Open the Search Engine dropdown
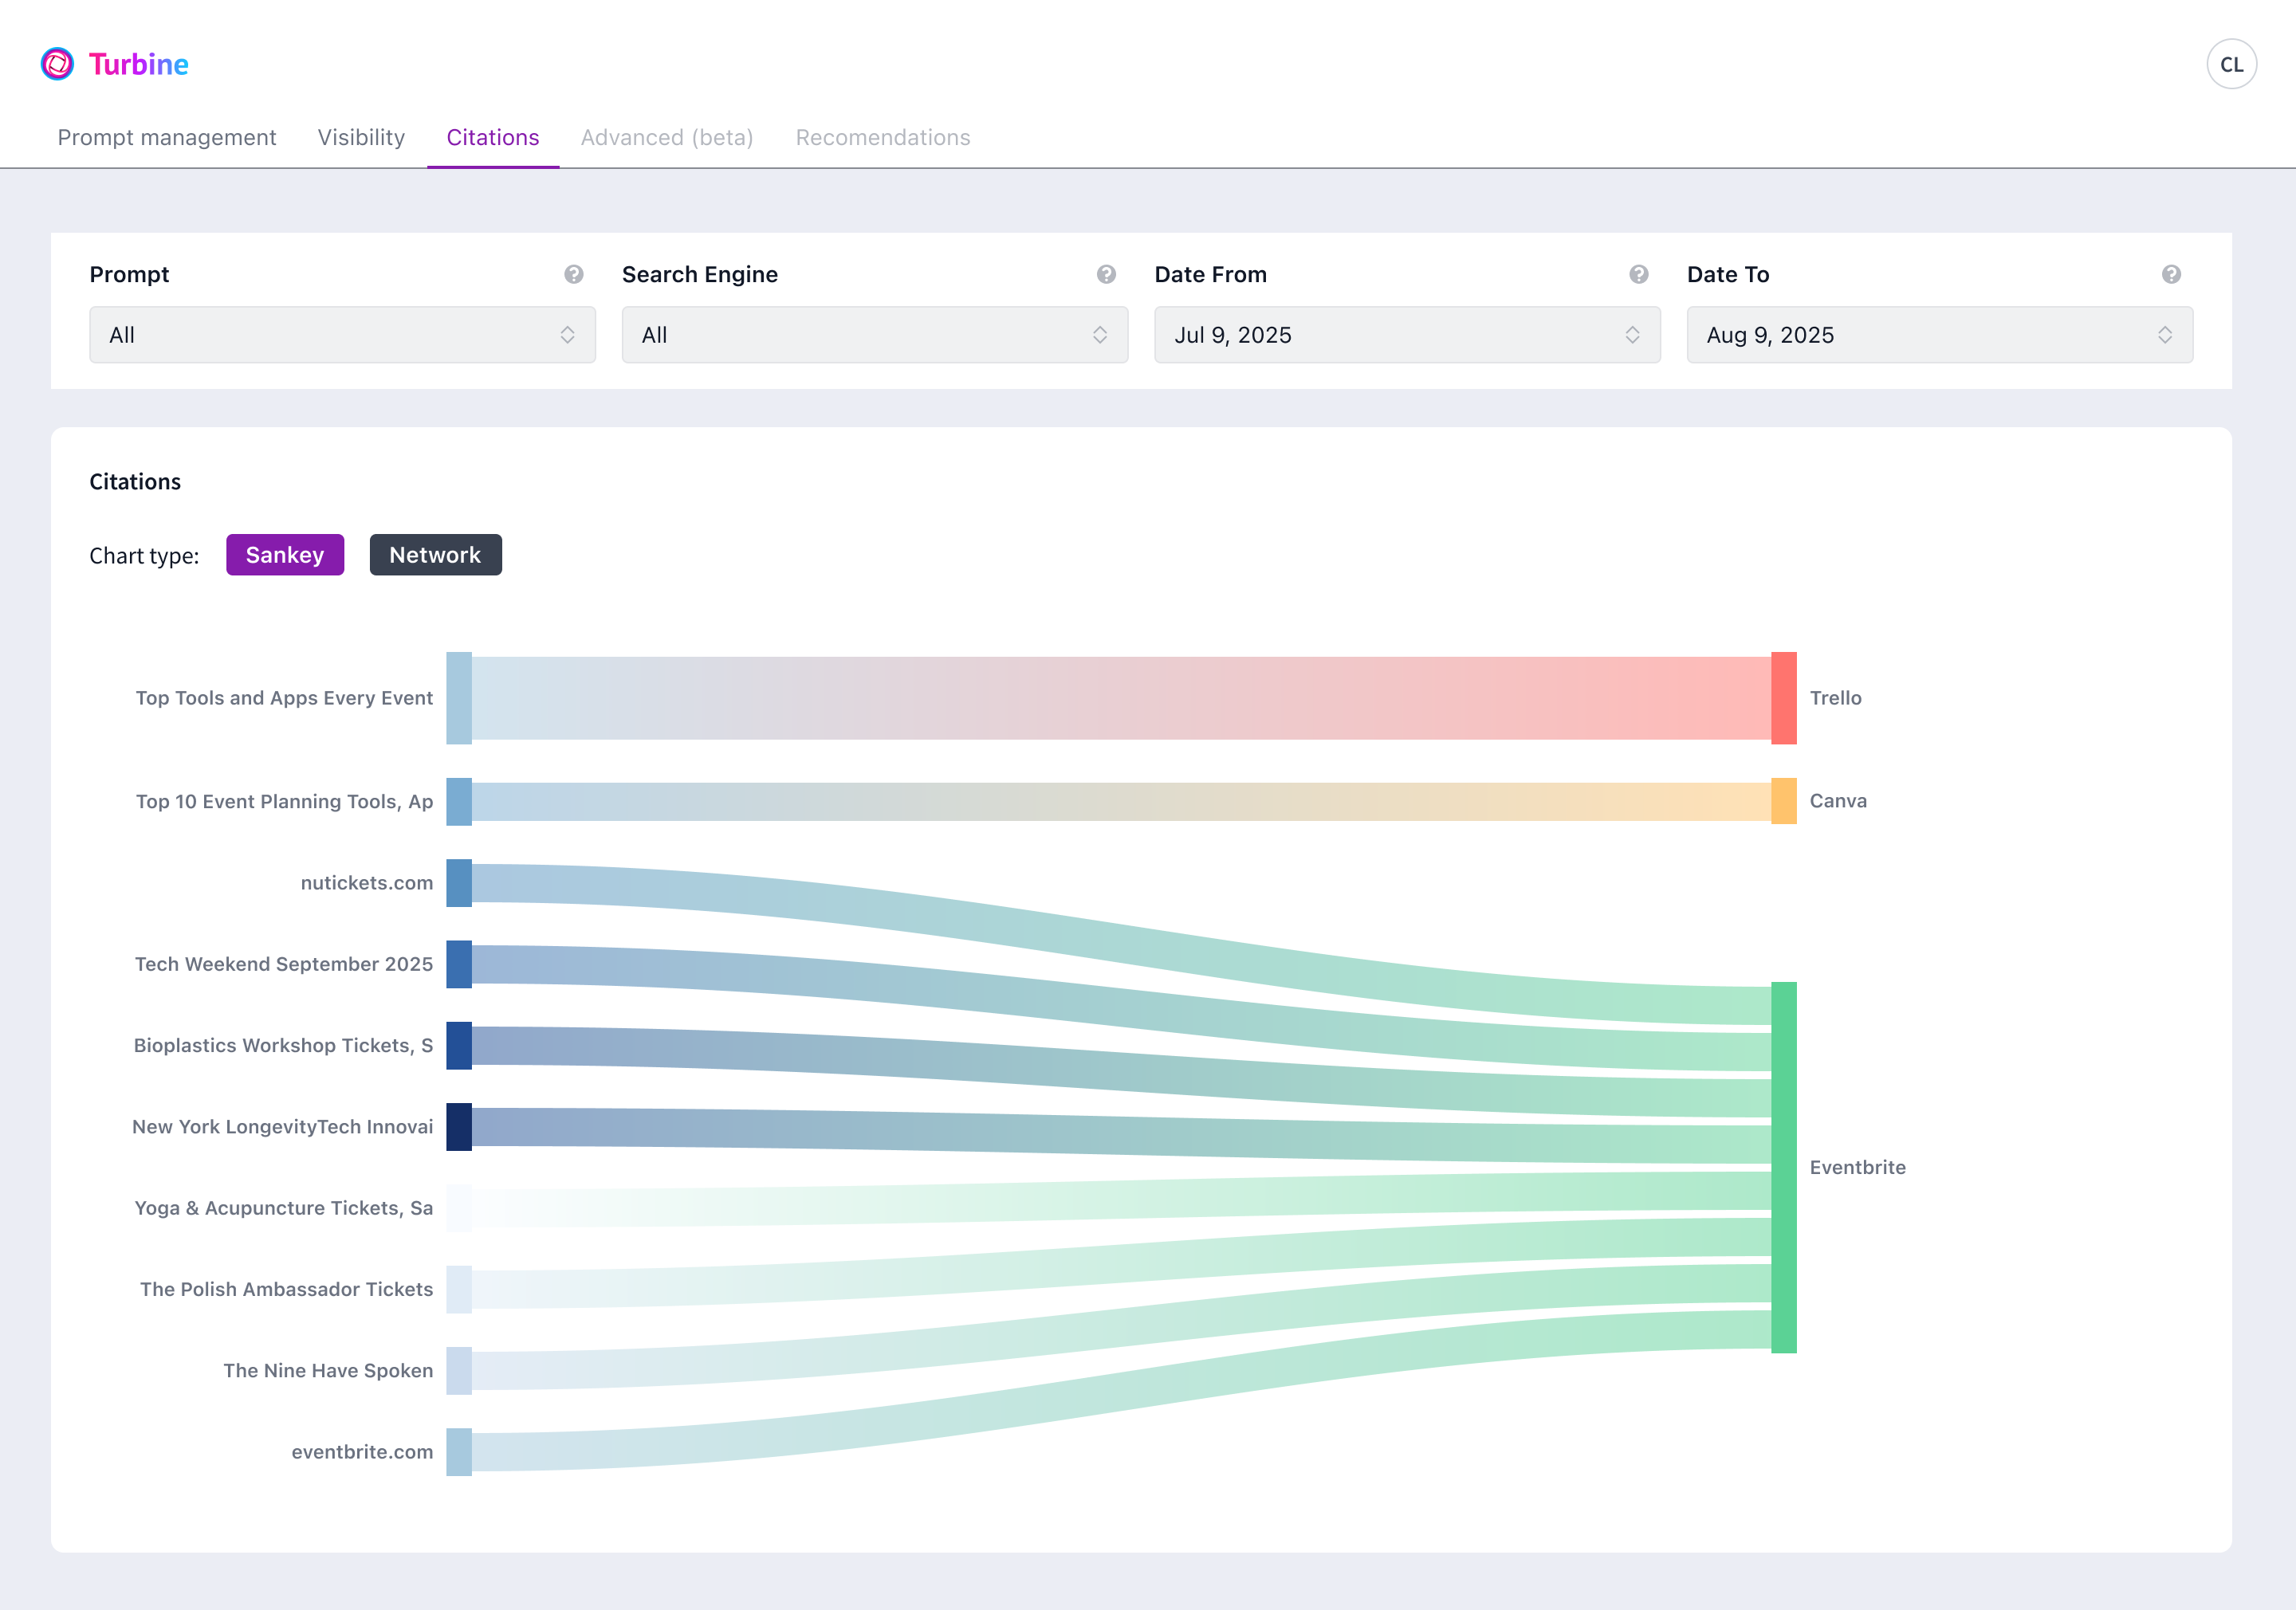Screen dimensions: 2296x1610 (x=875, y=335)
